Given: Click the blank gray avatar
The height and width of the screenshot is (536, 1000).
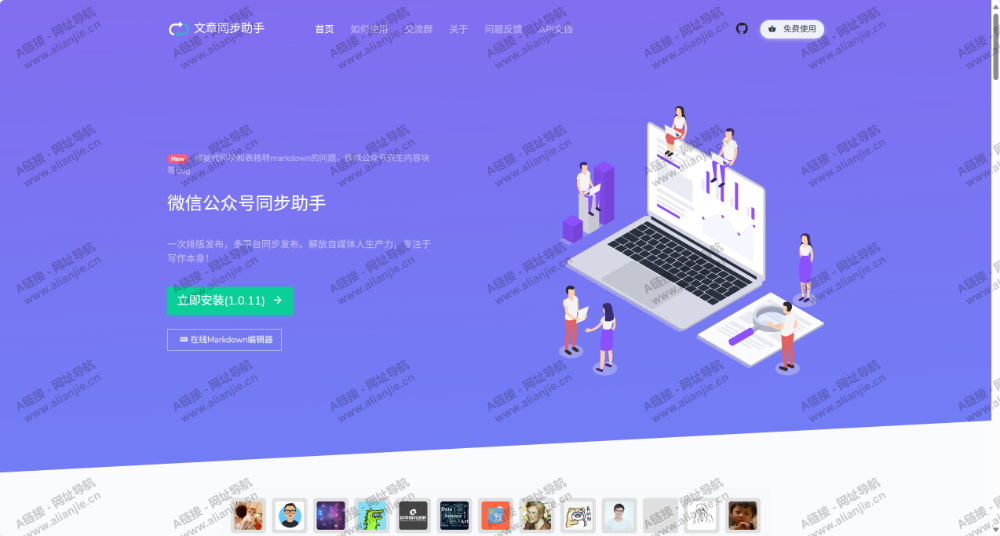Looking at the screenshot, I should click(660, 516).
